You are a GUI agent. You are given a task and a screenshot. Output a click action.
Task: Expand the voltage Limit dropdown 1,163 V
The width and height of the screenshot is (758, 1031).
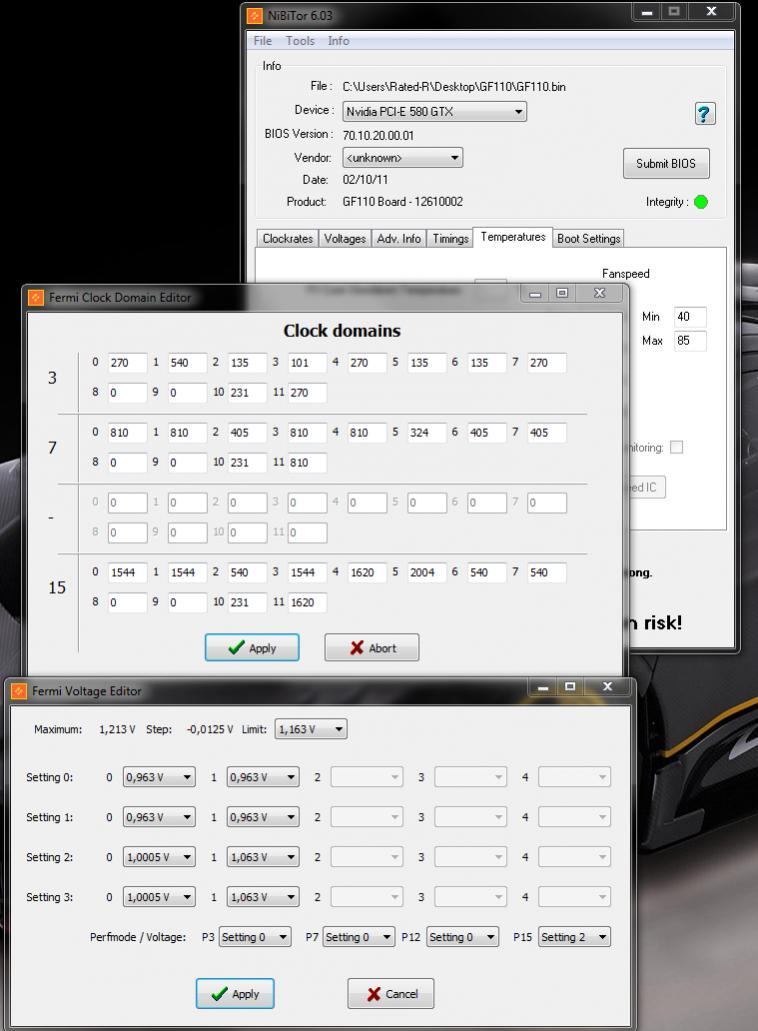pos(311,729)
